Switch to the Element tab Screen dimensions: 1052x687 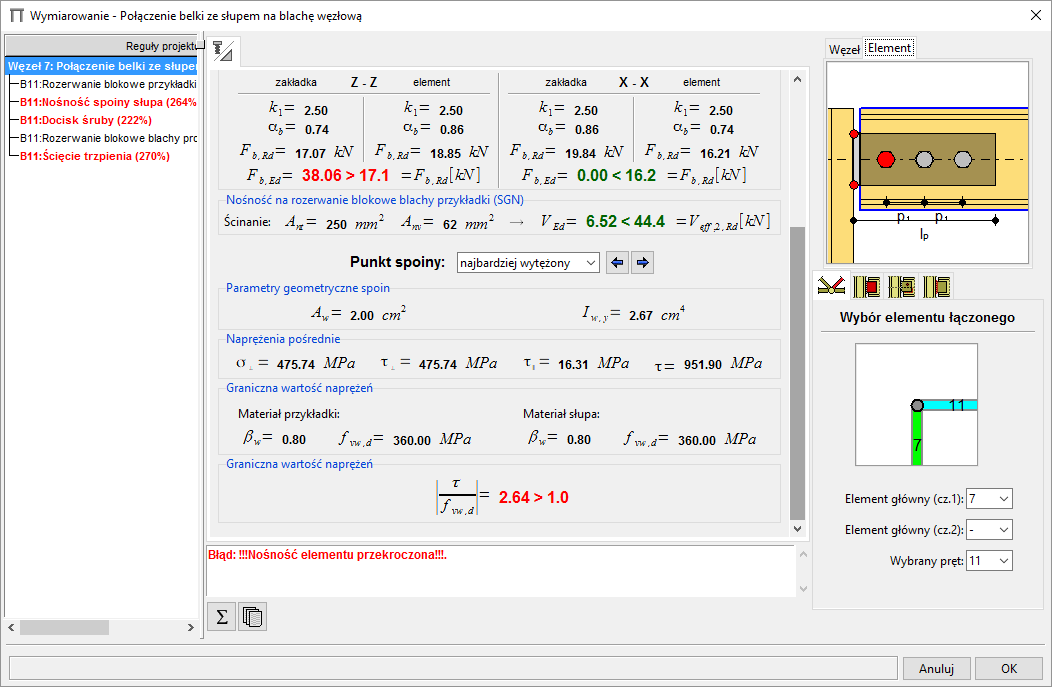pyautogui.click(x=889, y=48)
